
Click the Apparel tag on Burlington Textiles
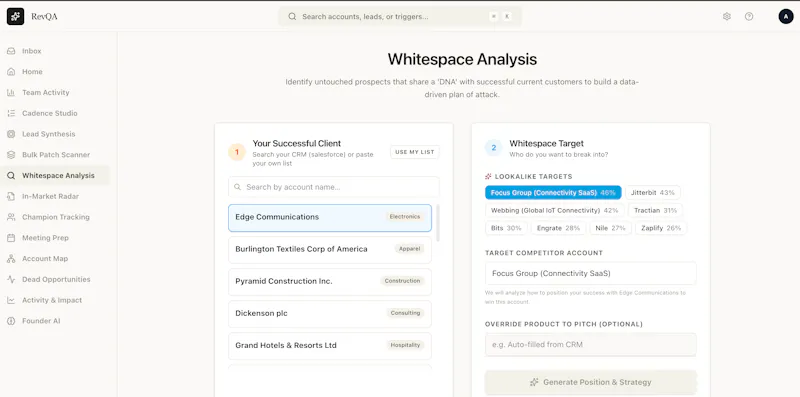pos(409,249)
